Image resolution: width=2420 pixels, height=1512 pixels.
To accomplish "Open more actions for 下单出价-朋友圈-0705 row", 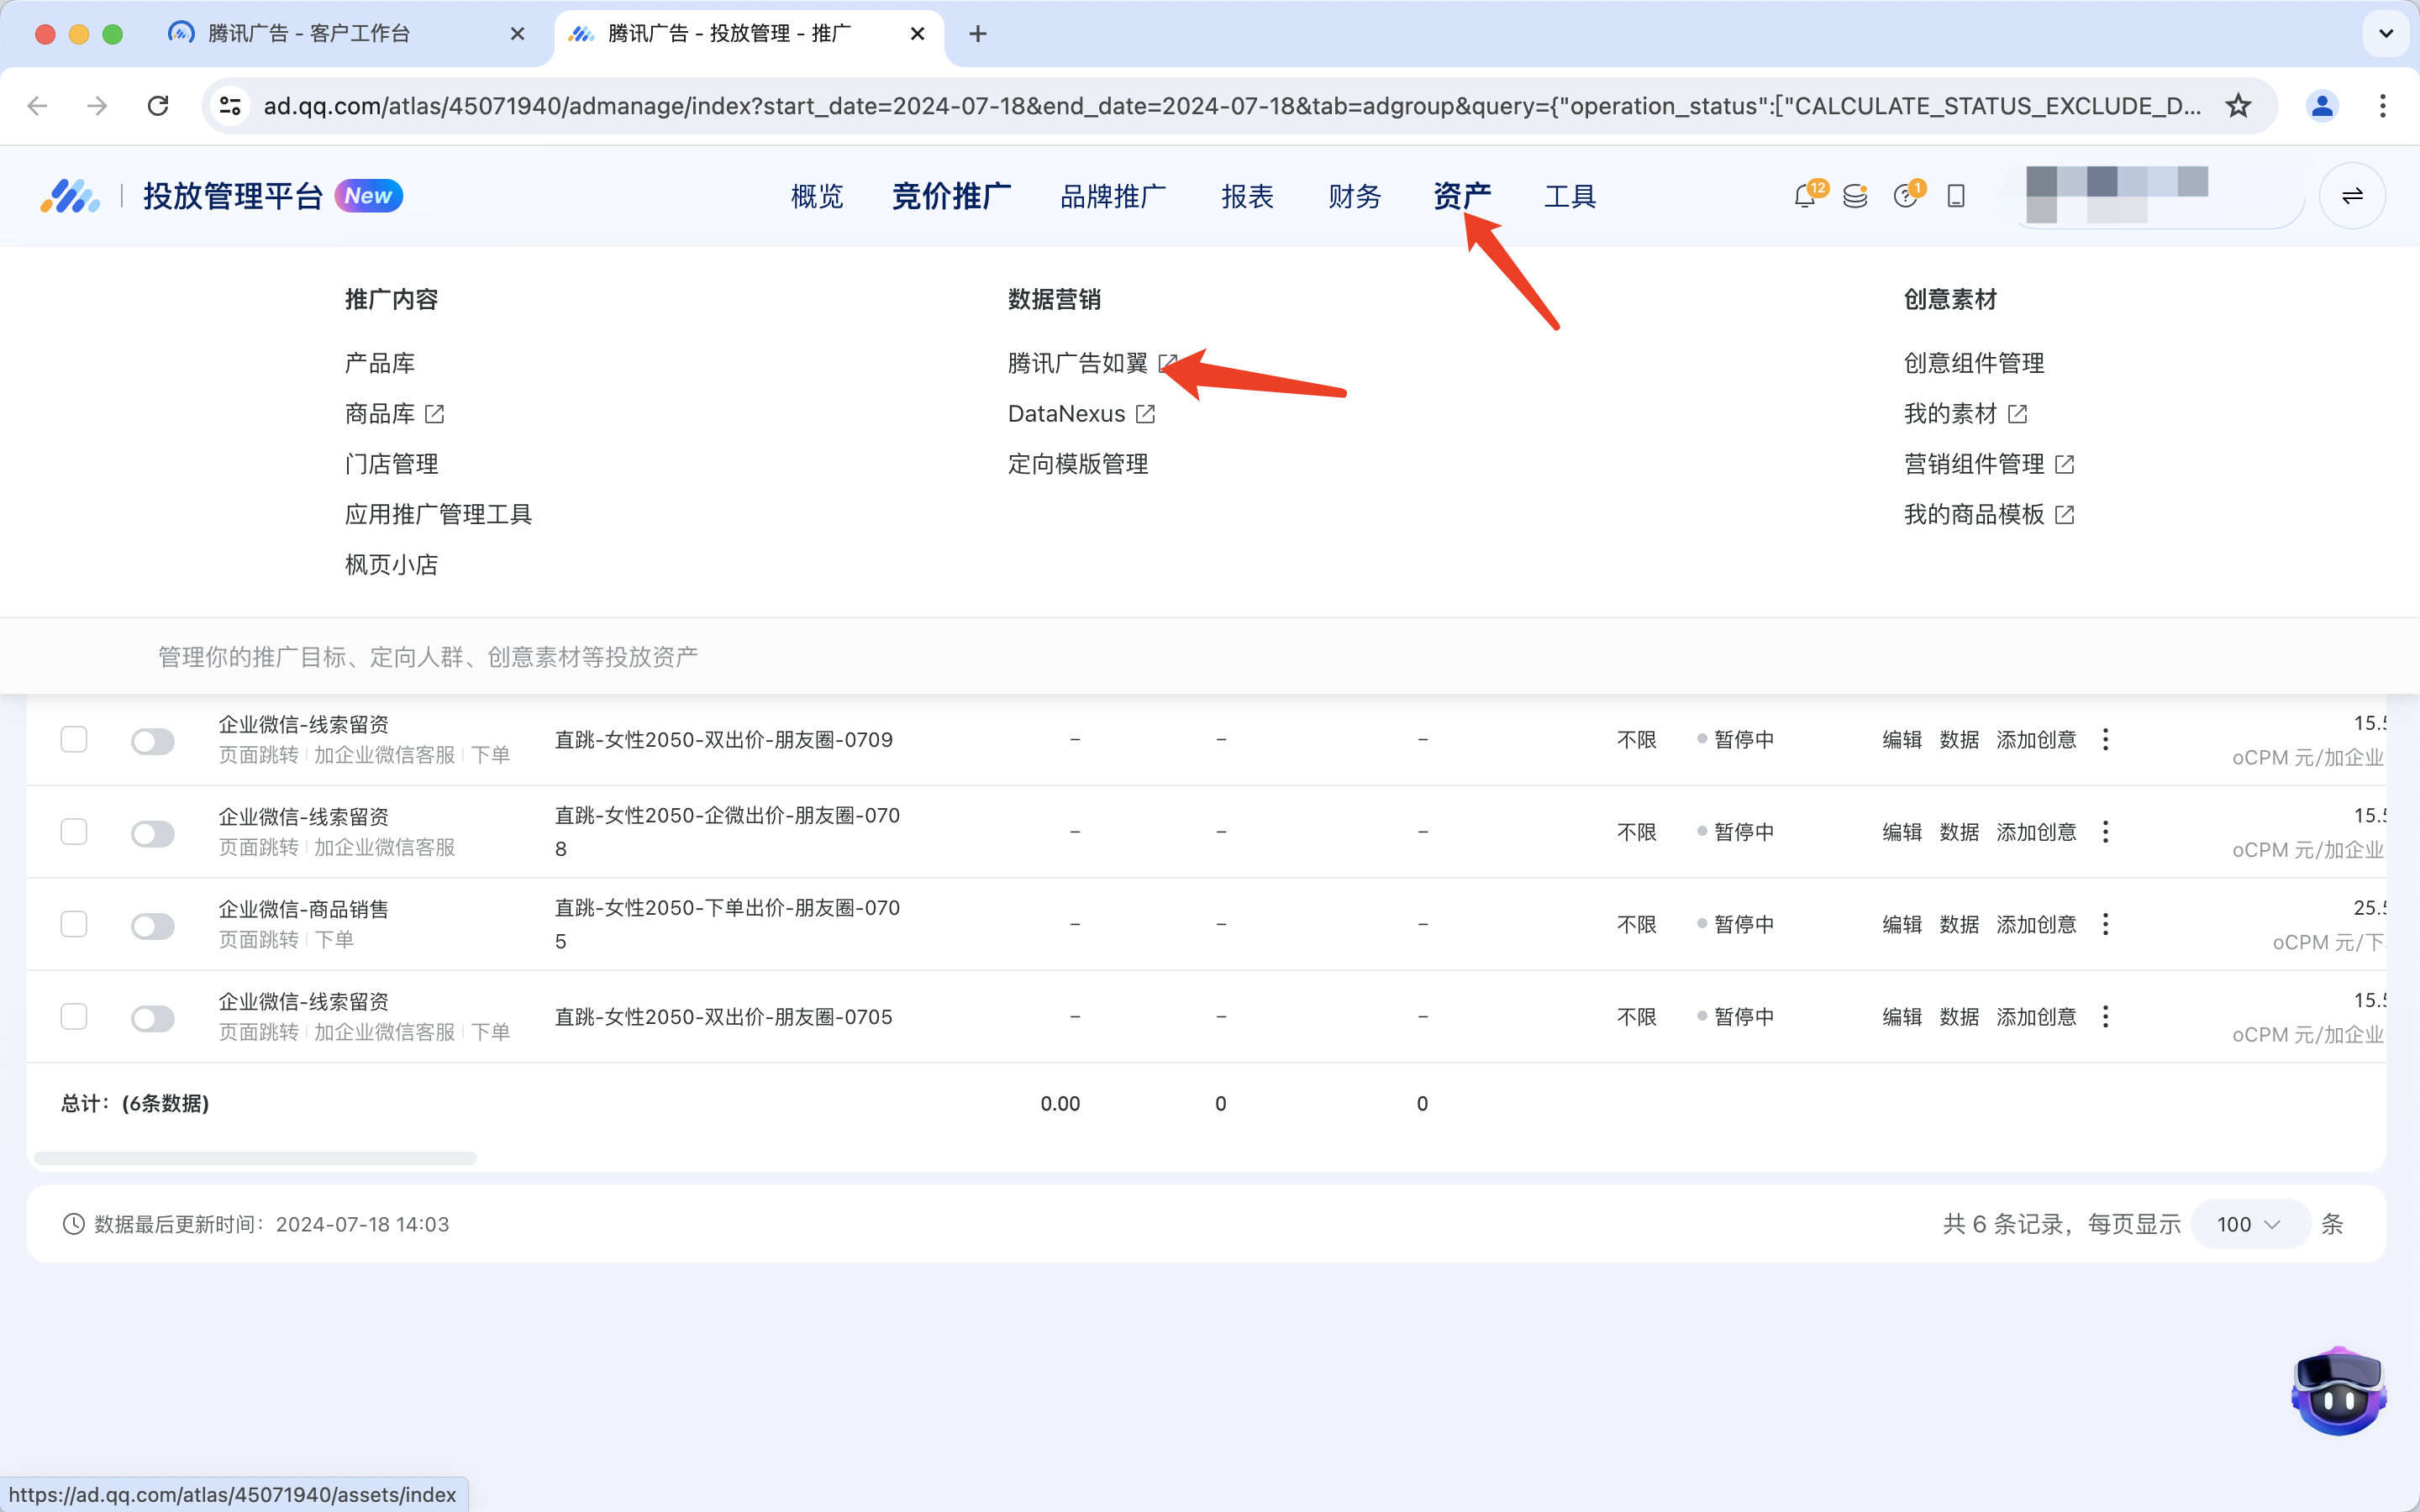I will tap(2105, 924).
